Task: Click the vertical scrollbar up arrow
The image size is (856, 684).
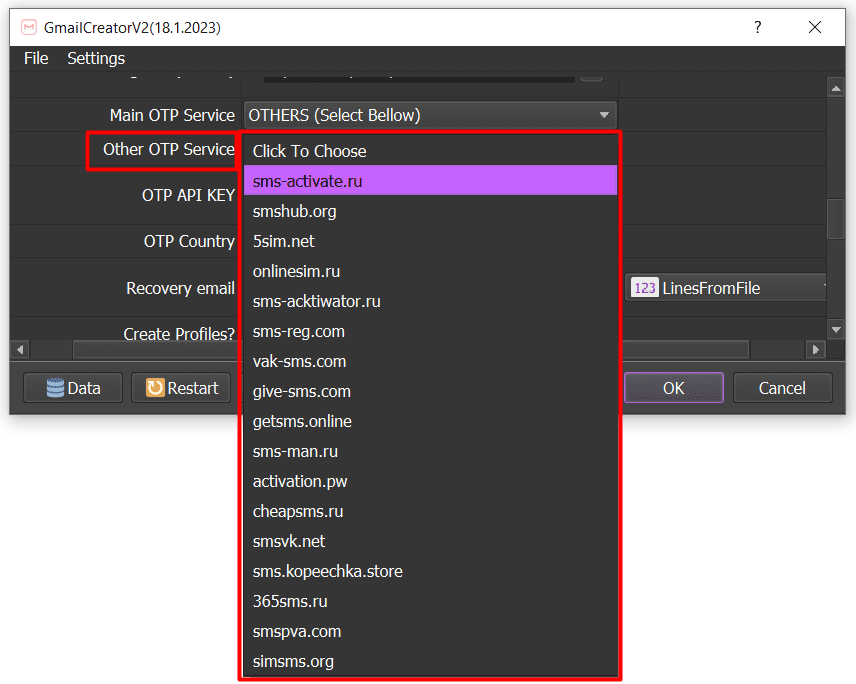Action: click(x=836, y=88)
